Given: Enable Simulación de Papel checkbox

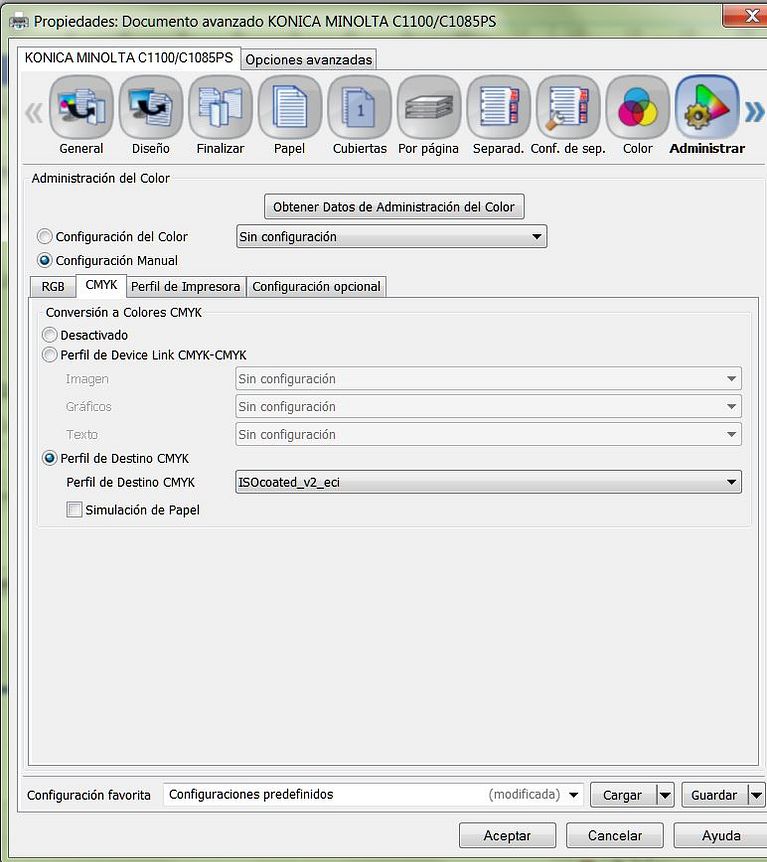Looking at the screenshot, I should point(74,510).
